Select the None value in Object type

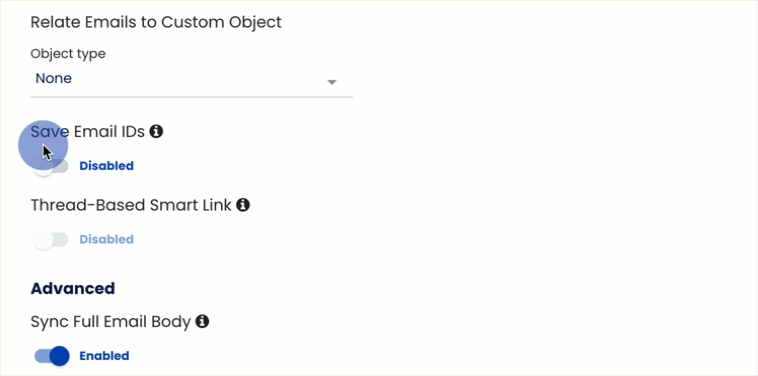coord(54,78)
